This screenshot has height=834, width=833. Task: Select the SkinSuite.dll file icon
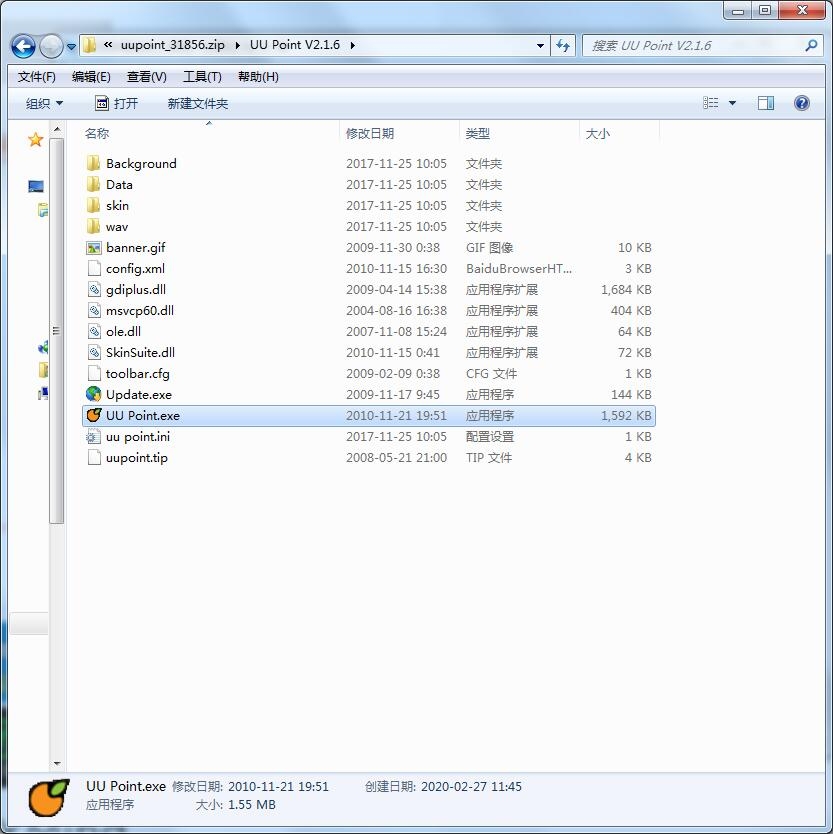click(x=94, y=353)
